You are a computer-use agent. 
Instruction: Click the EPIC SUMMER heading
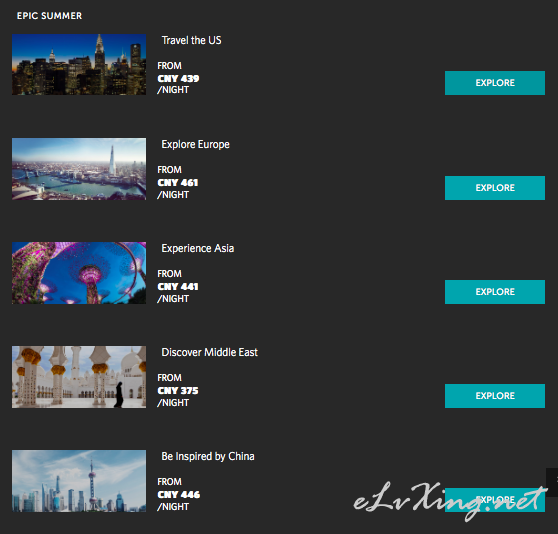[x=49, y=16]
